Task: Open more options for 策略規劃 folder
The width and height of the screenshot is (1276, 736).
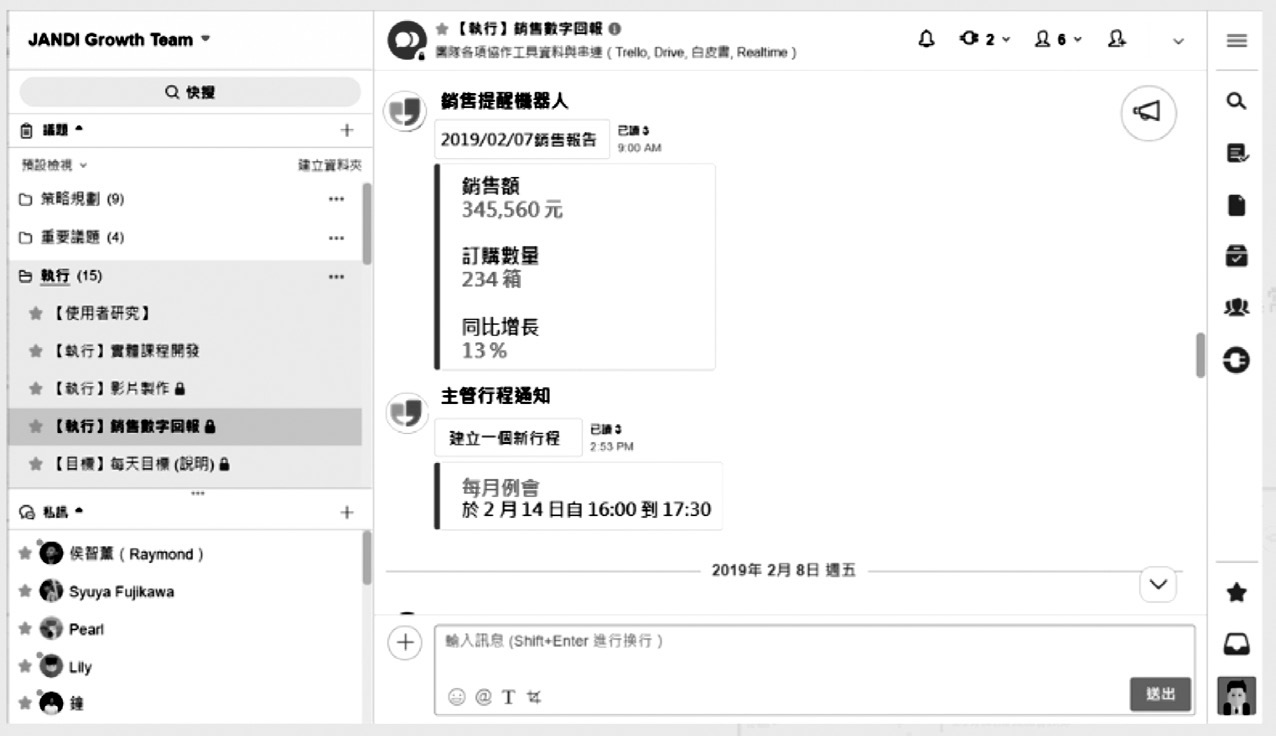Action: [336, 199]
